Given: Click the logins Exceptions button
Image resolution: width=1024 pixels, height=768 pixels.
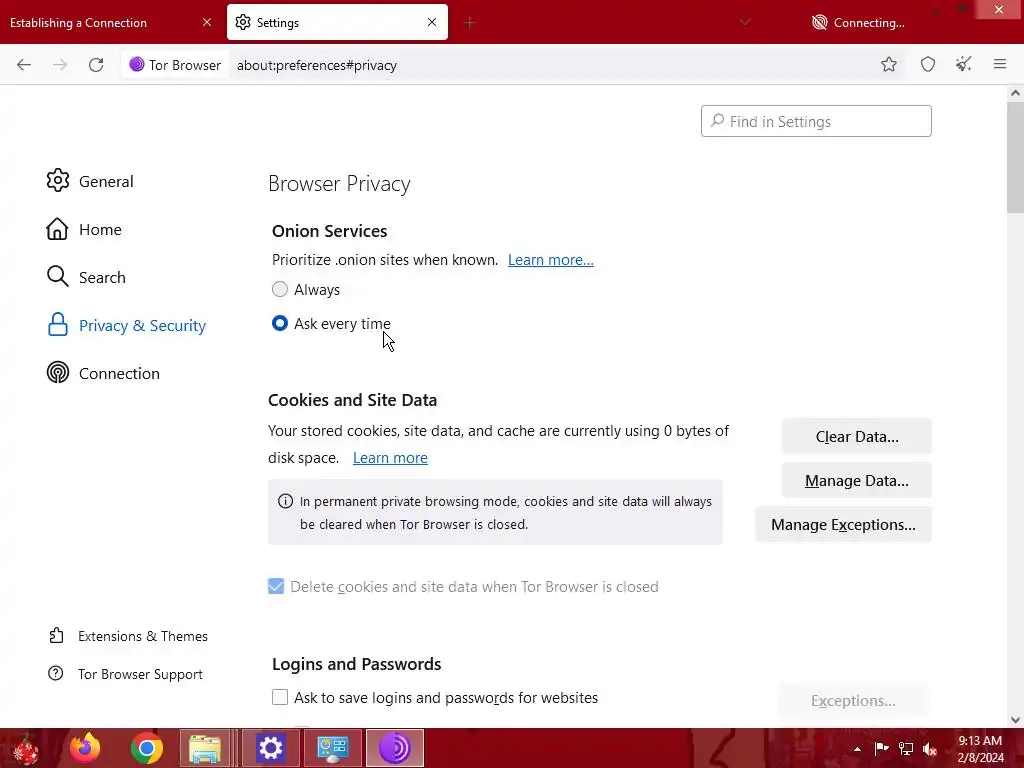Looking at the screenshot, I should click(x=852, y=701).
